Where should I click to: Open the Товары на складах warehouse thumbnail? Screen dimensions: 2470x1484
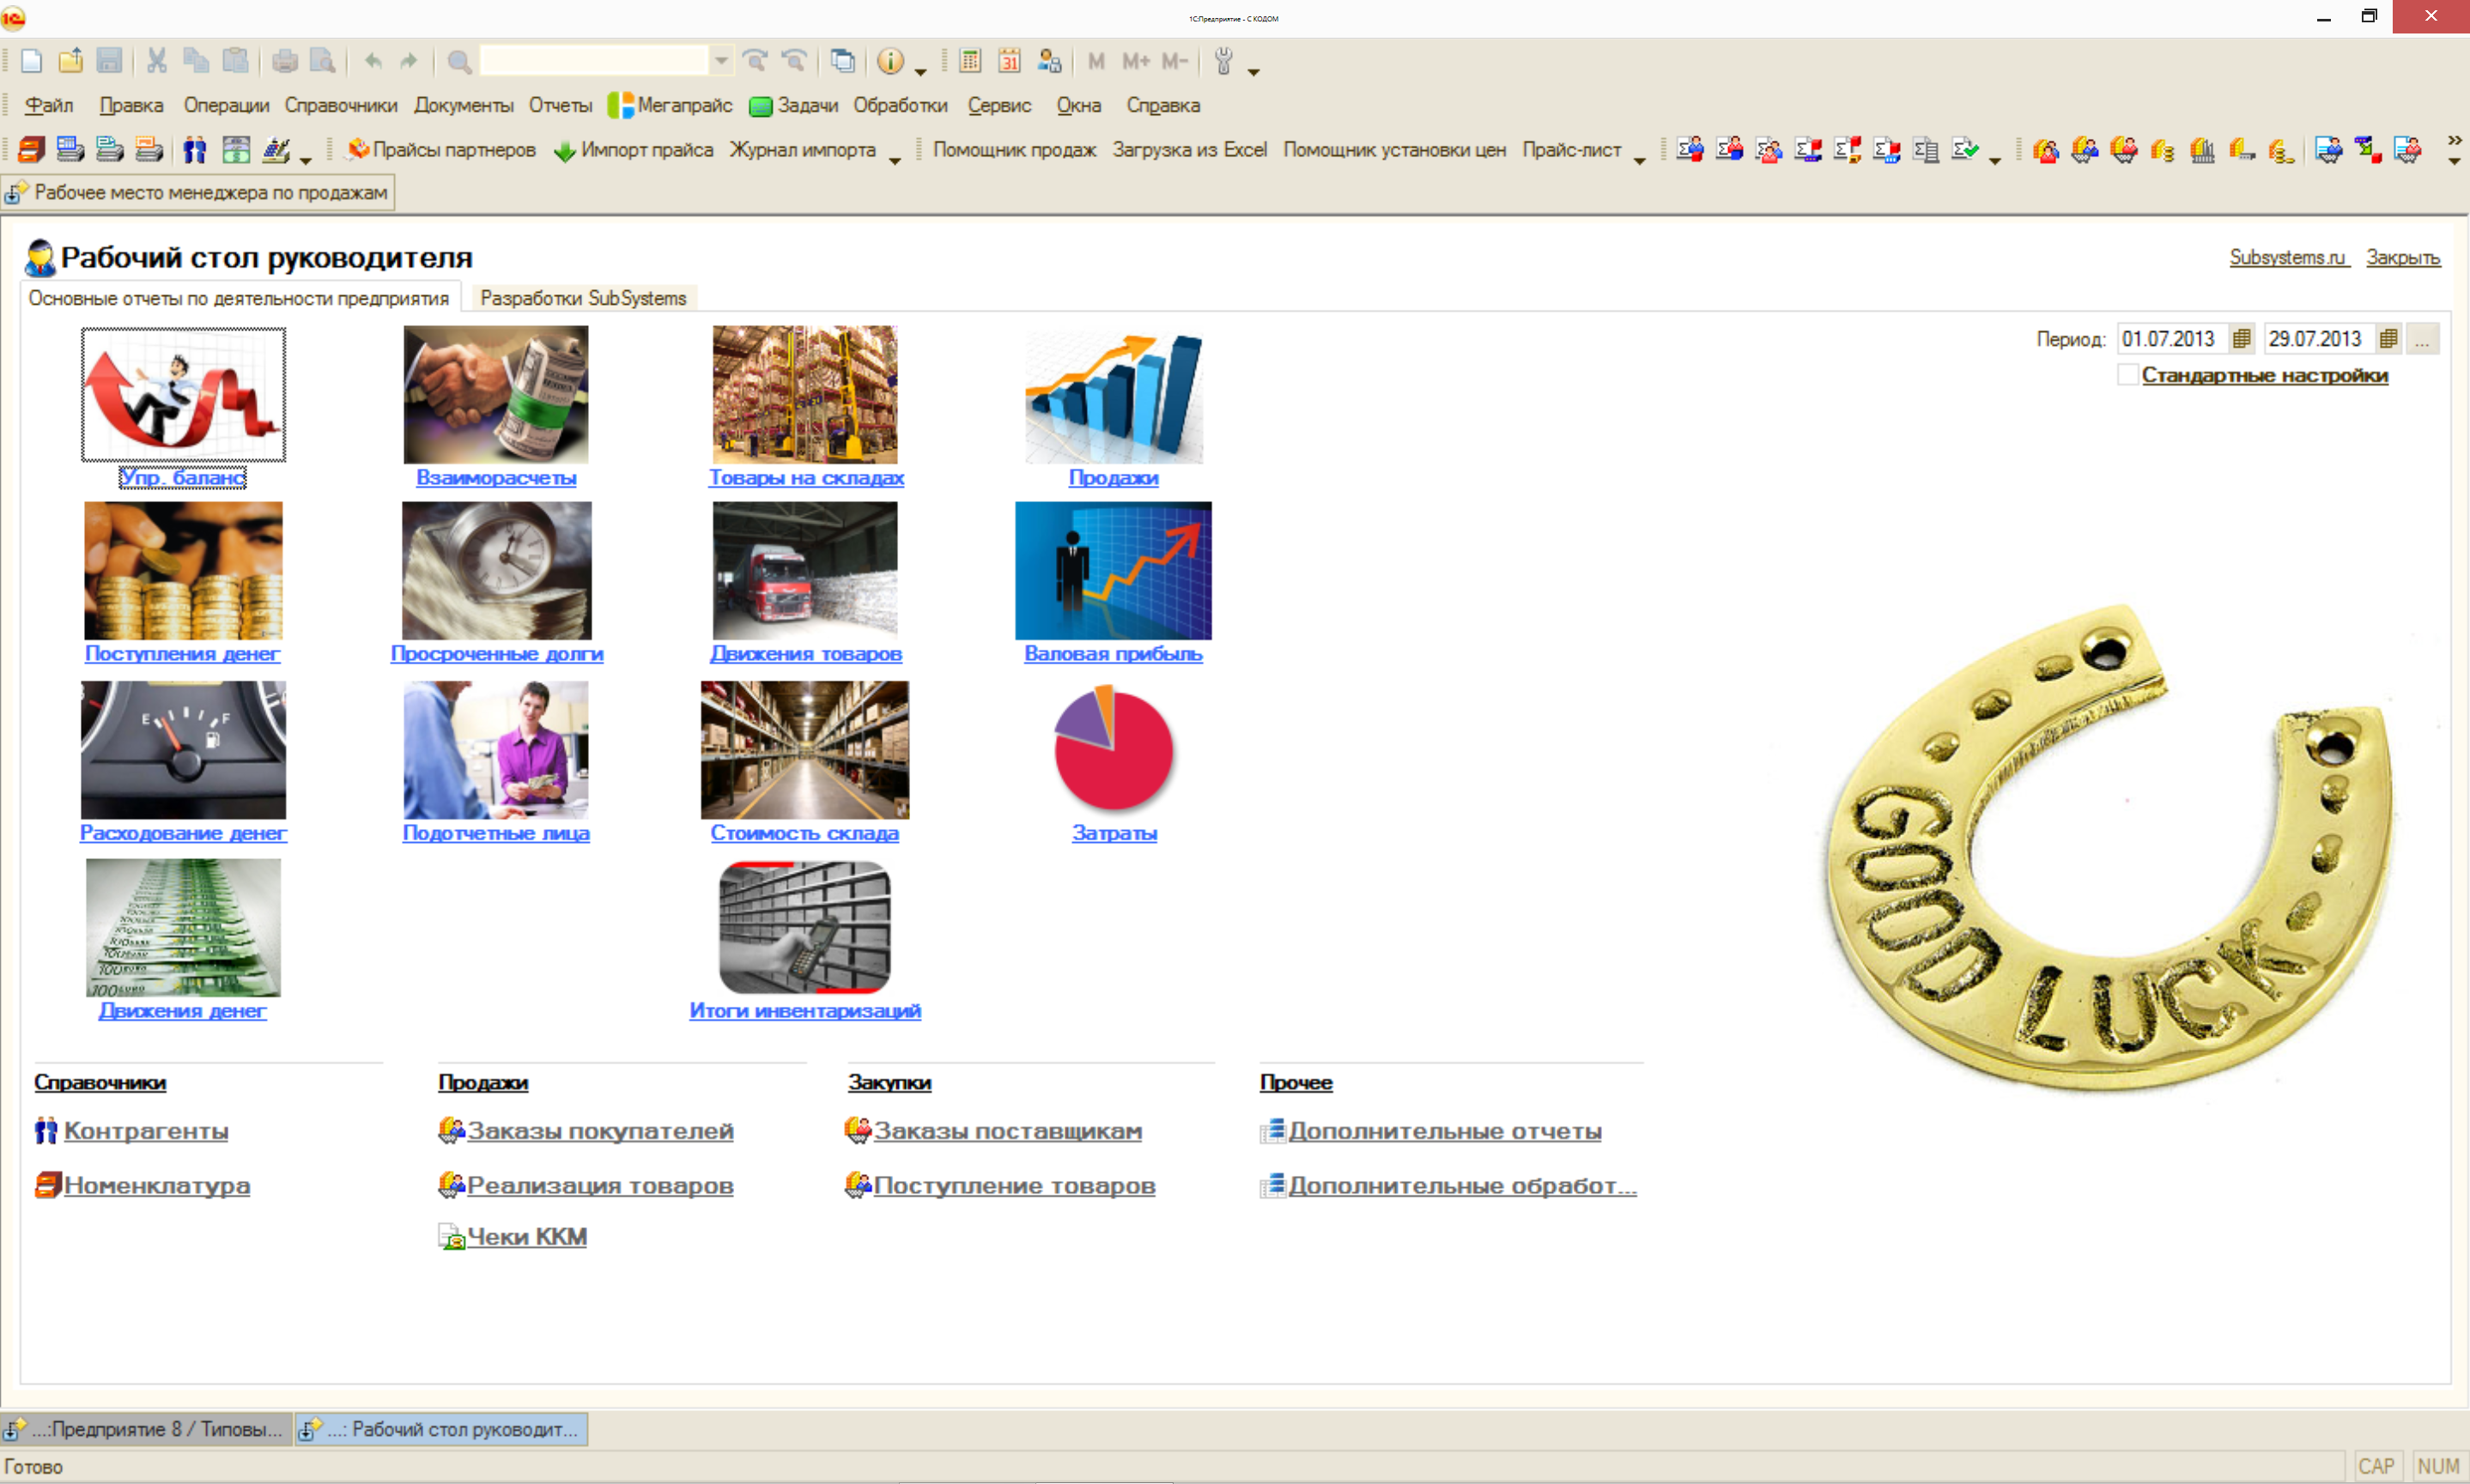pos(805,394)
